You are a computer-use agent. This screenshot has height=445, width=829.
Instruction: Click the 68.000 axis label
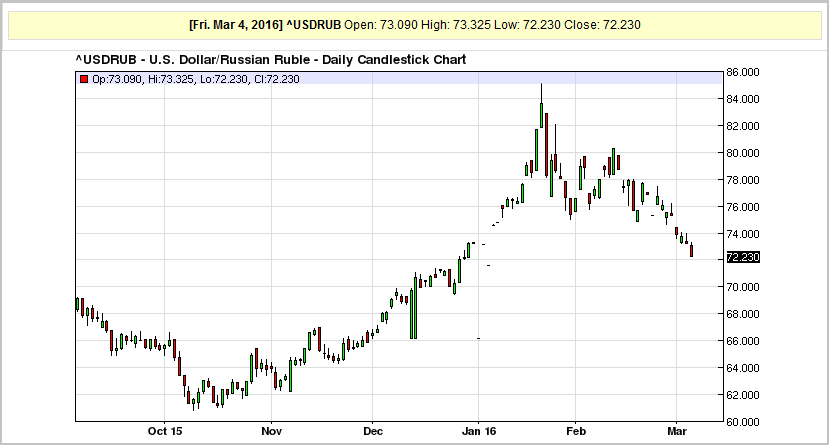(743, 314)
